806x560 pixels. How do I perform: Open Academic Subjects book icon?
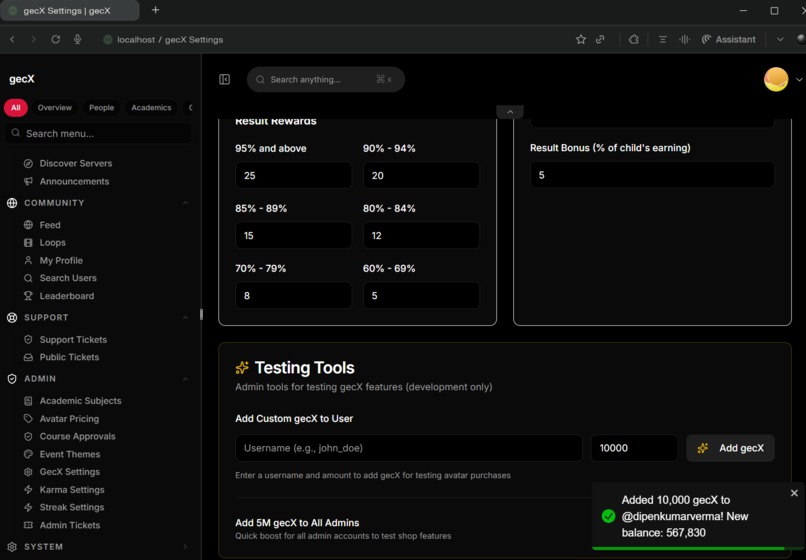point(28,401)
